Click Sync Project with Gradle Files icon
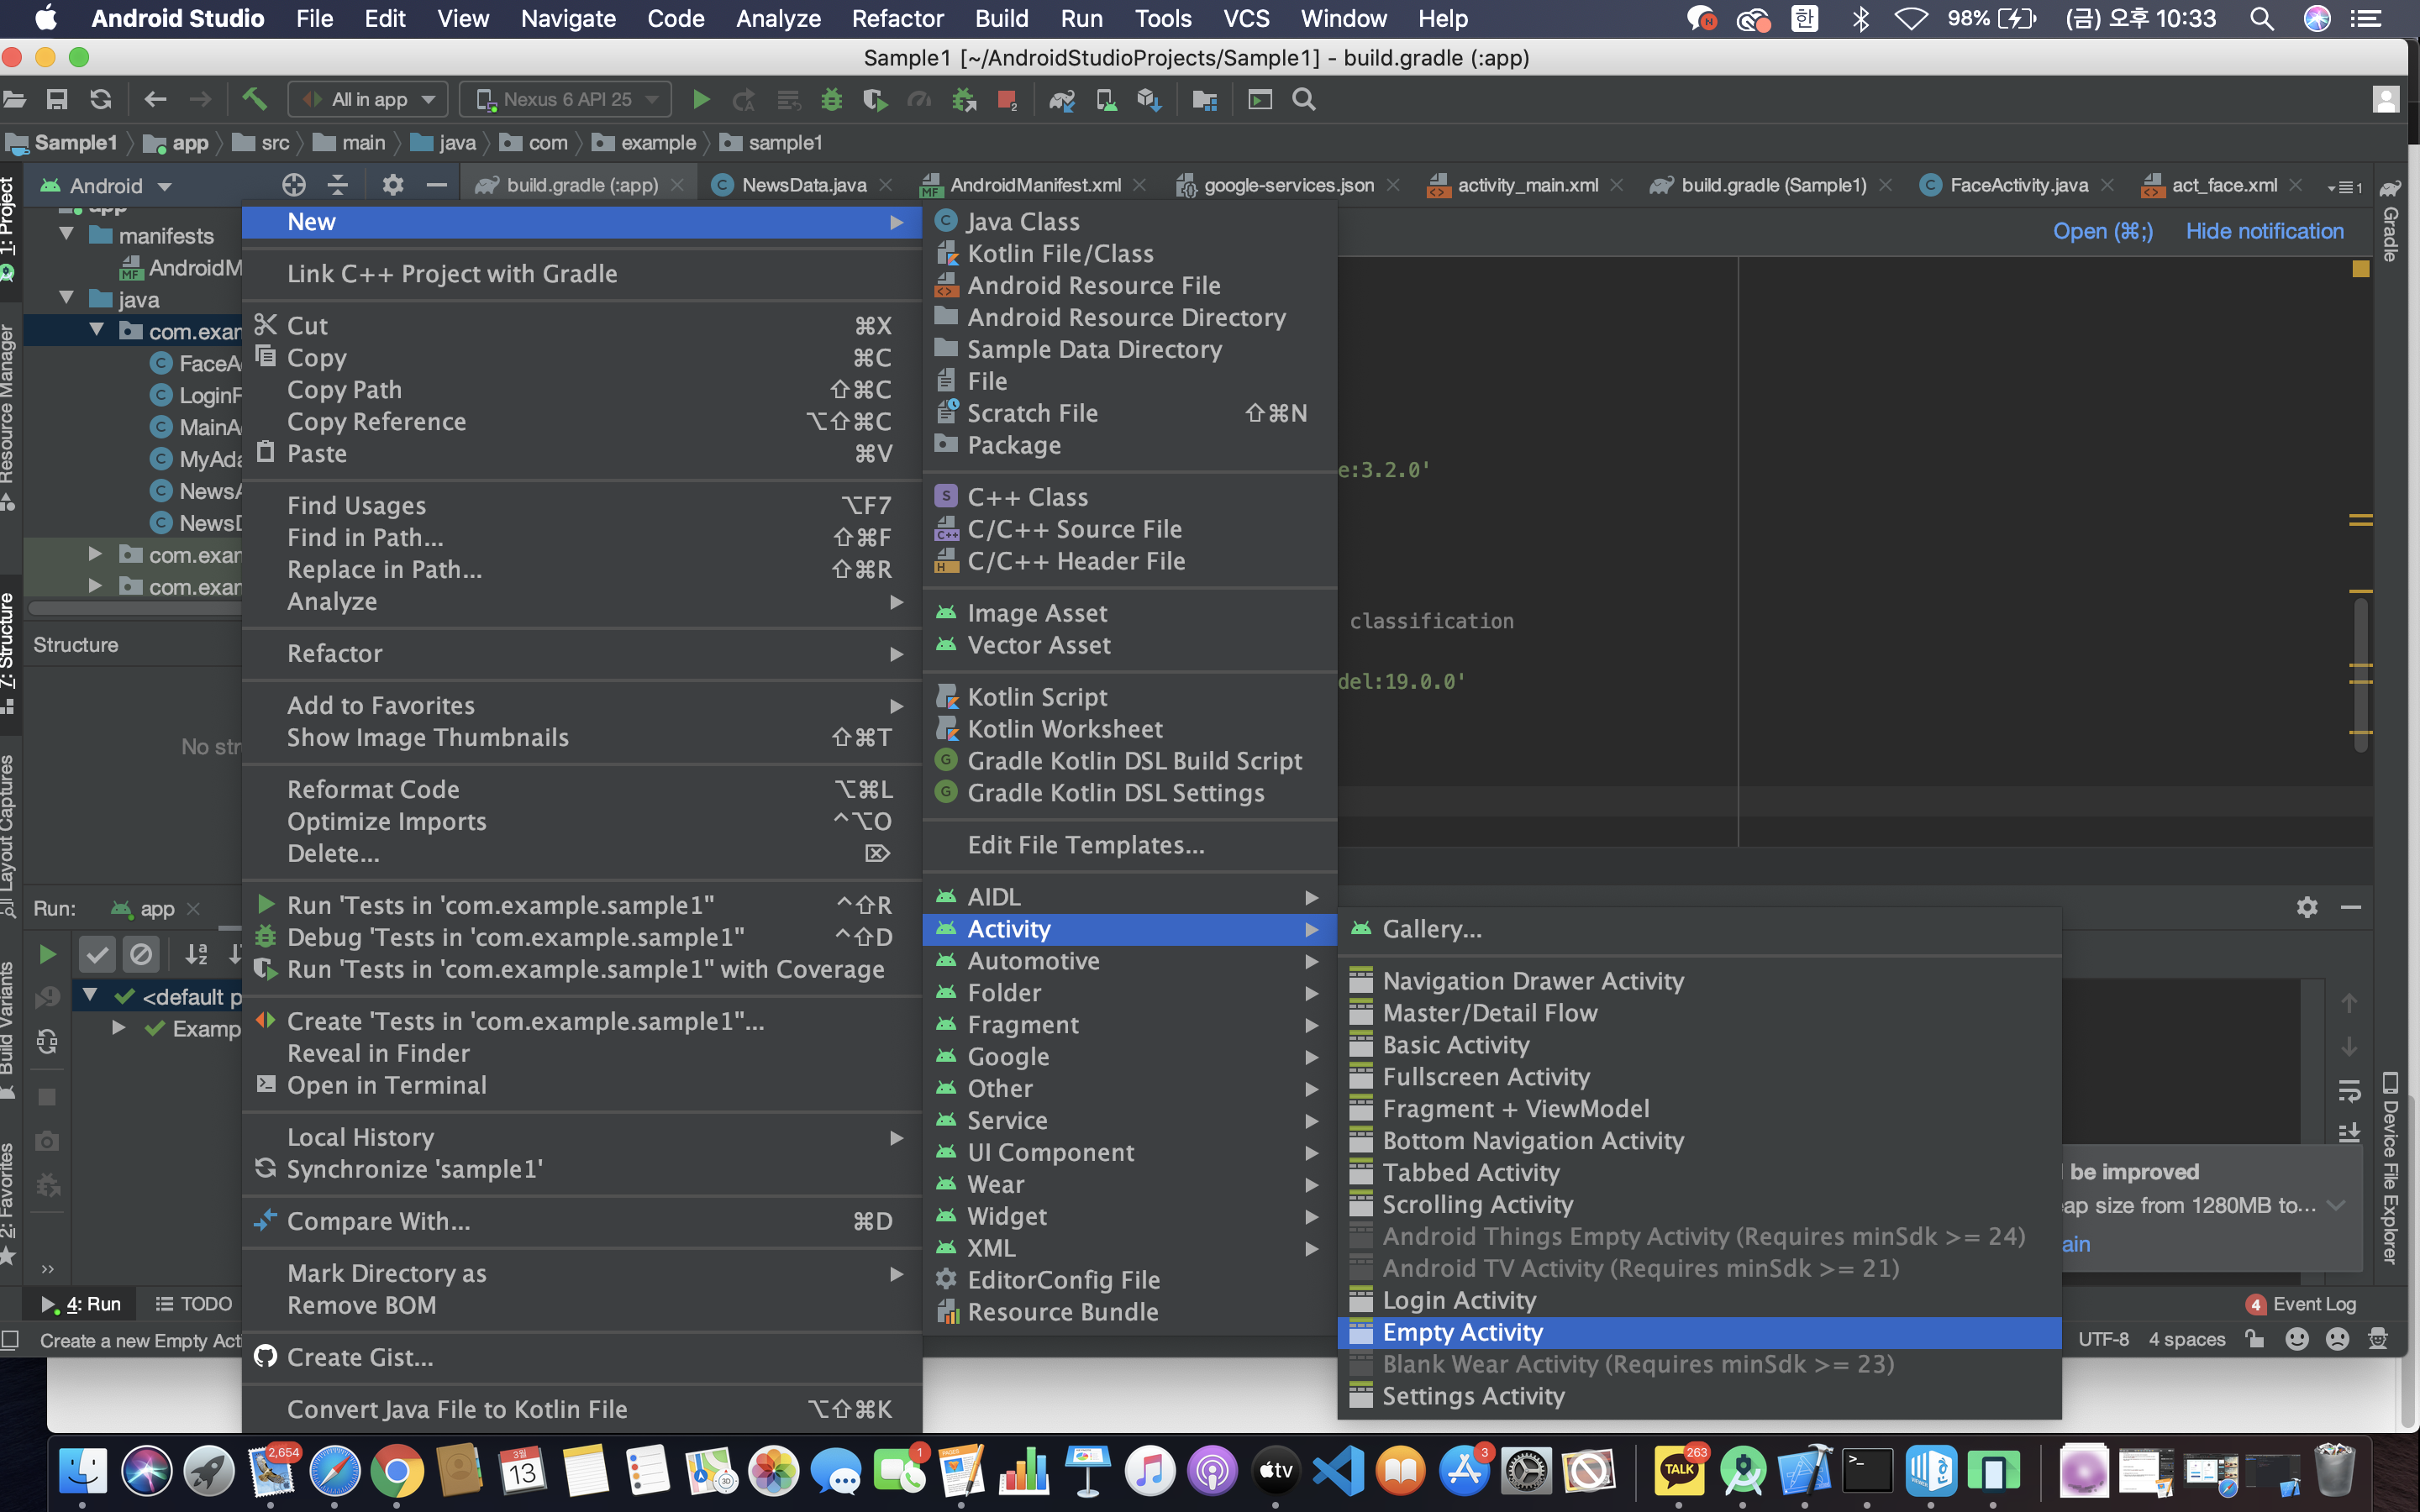The image size is (2420, 1512). pos(1061,99)
